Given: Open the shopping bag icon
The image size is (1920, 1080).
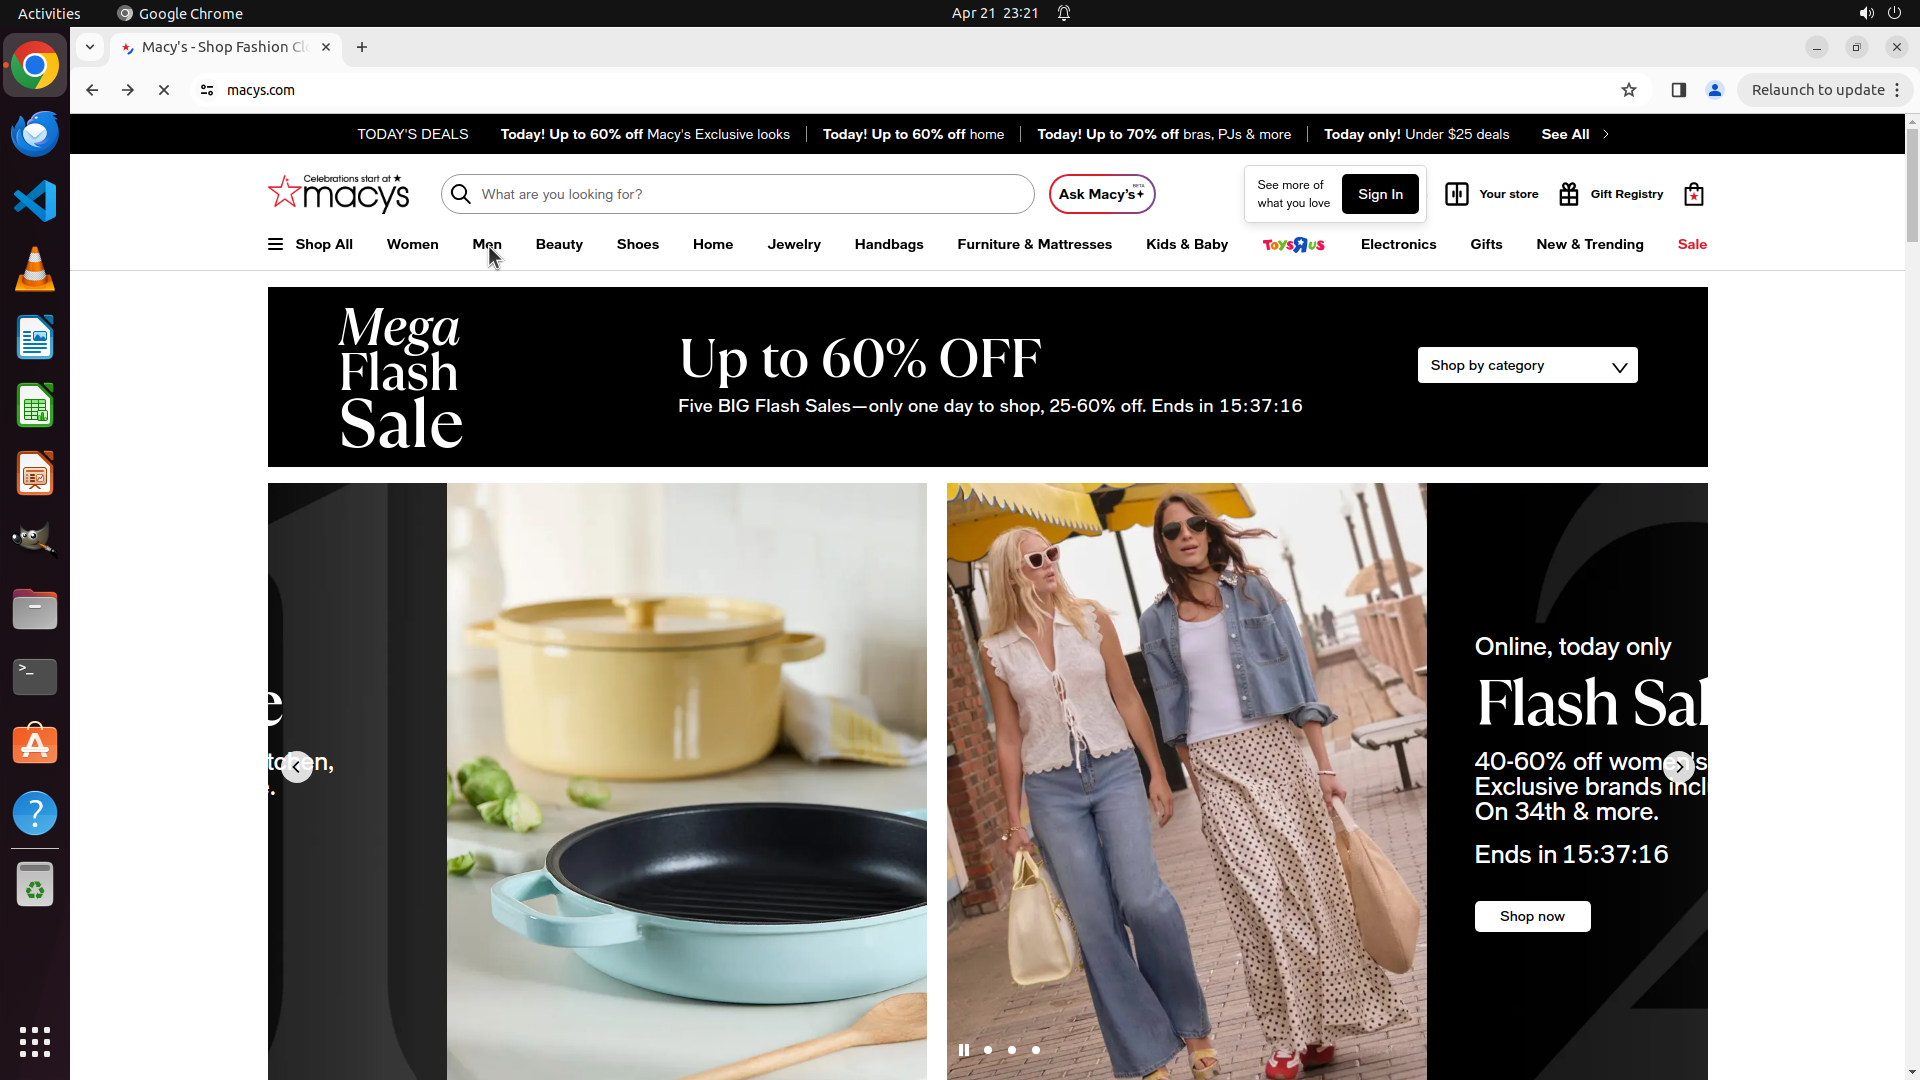Looking at the screenshot, I should pos(1693,194).
